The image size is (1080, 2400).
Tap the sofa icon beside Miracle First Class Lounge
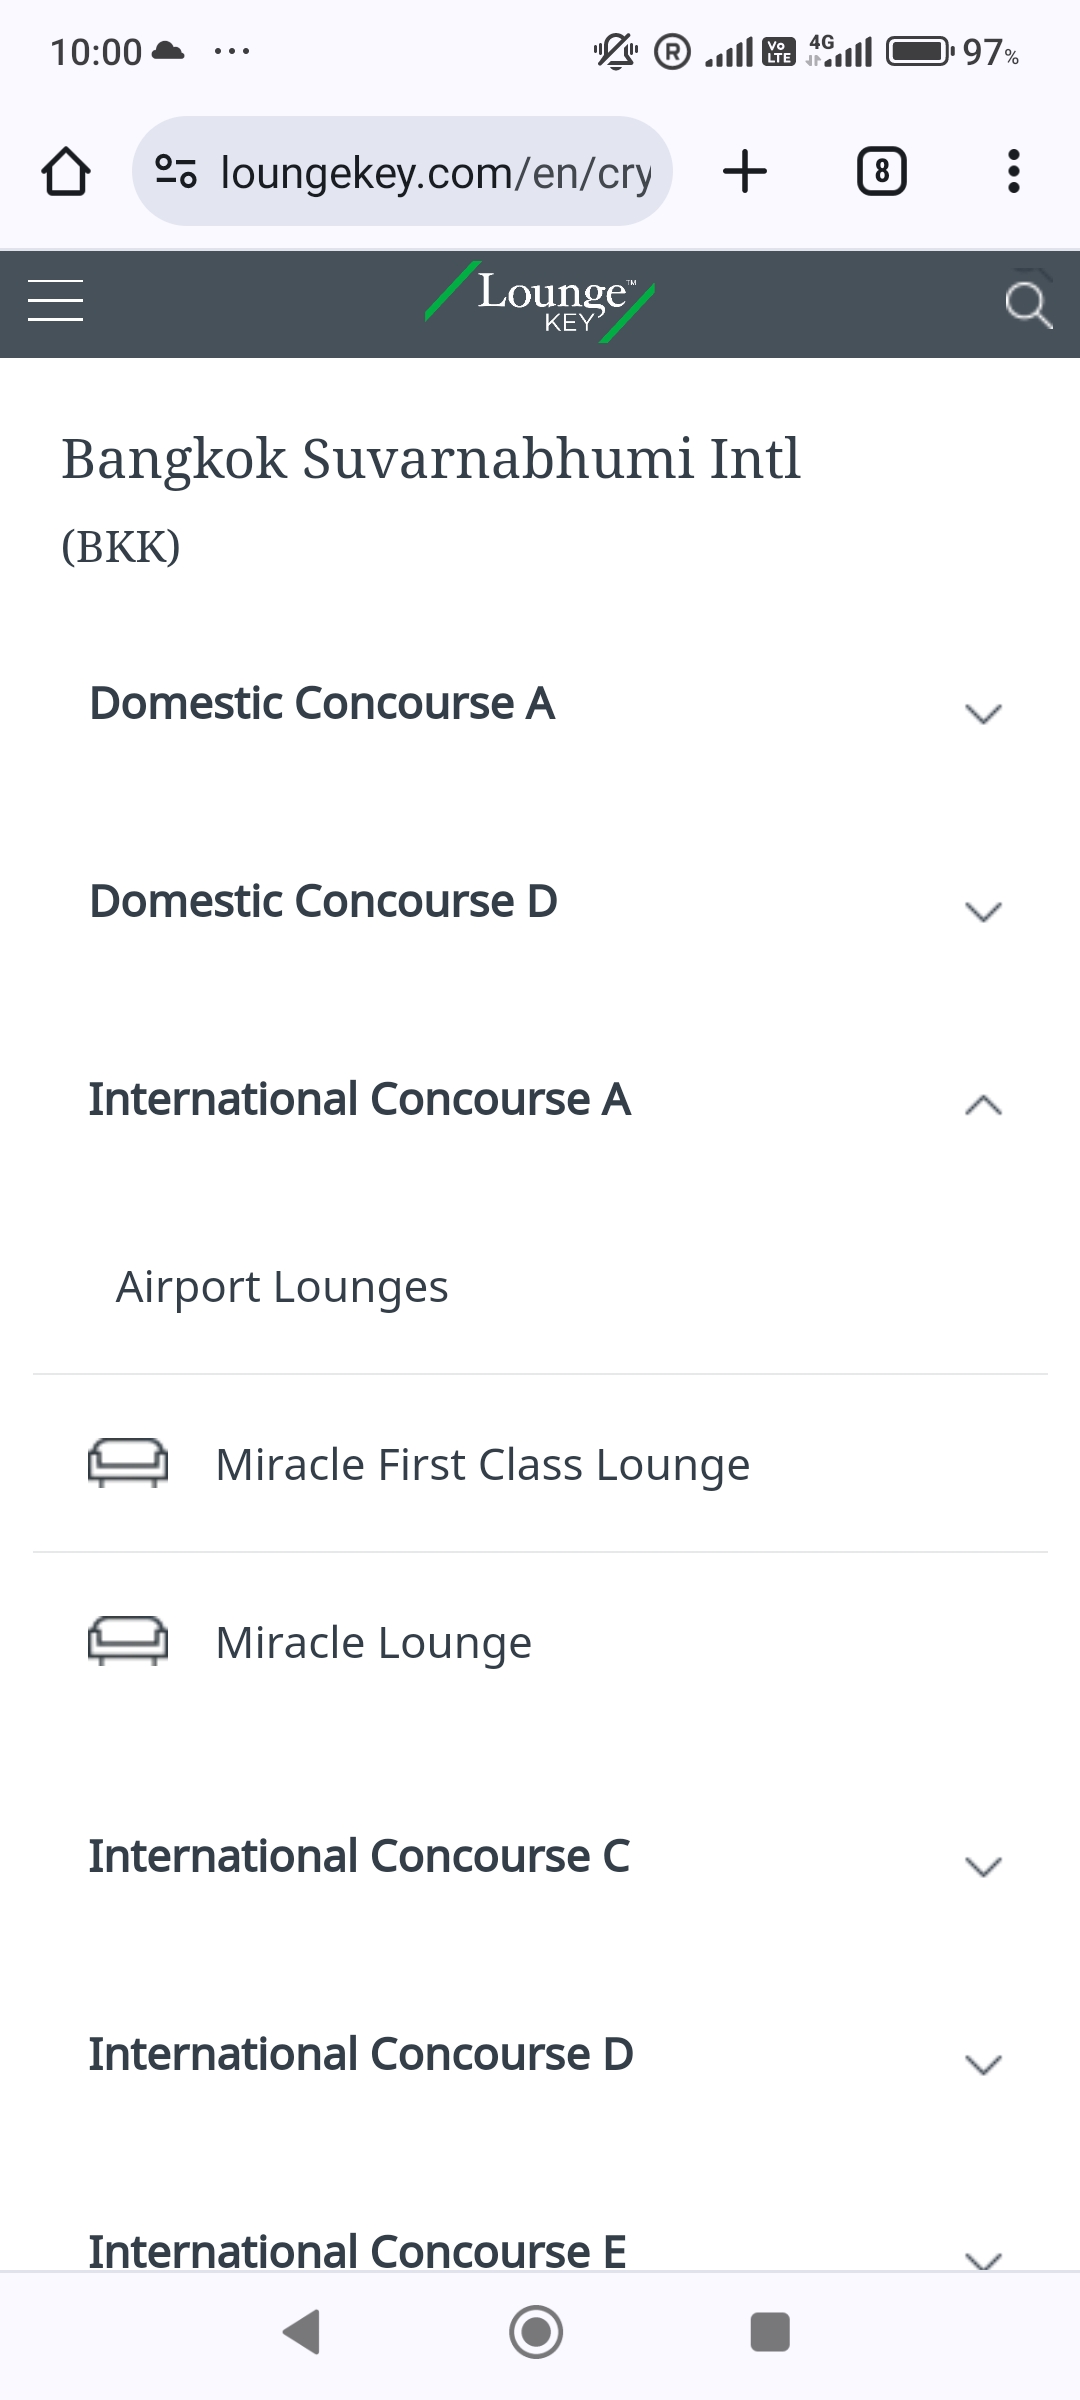coord(128,1464)
